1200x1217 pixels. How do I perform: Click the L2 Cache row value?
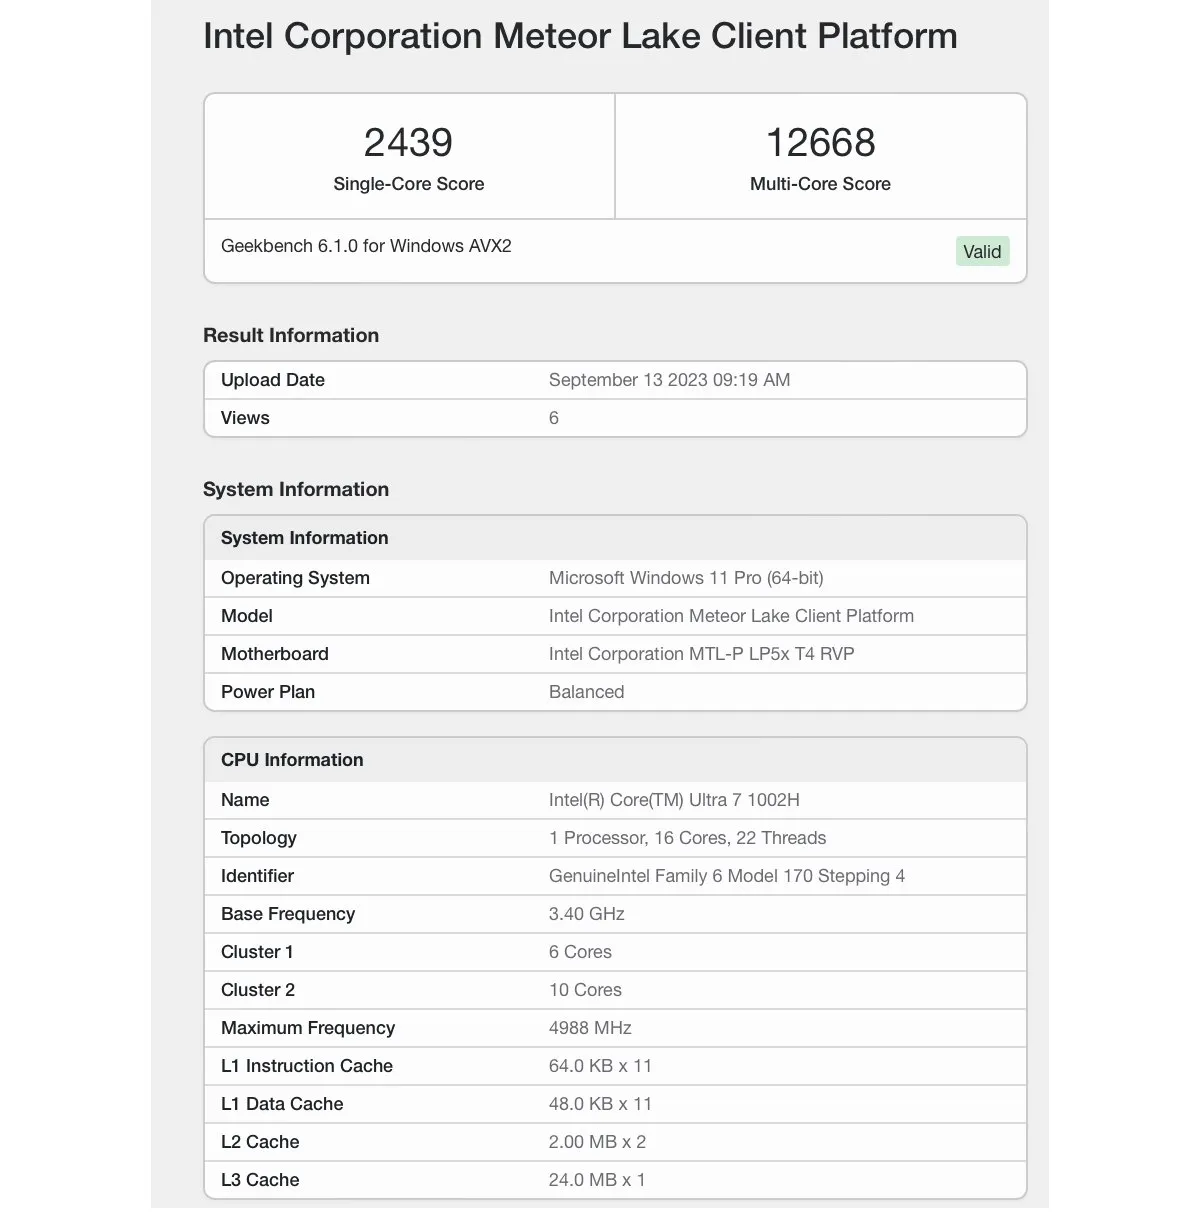click(597, 1142)
